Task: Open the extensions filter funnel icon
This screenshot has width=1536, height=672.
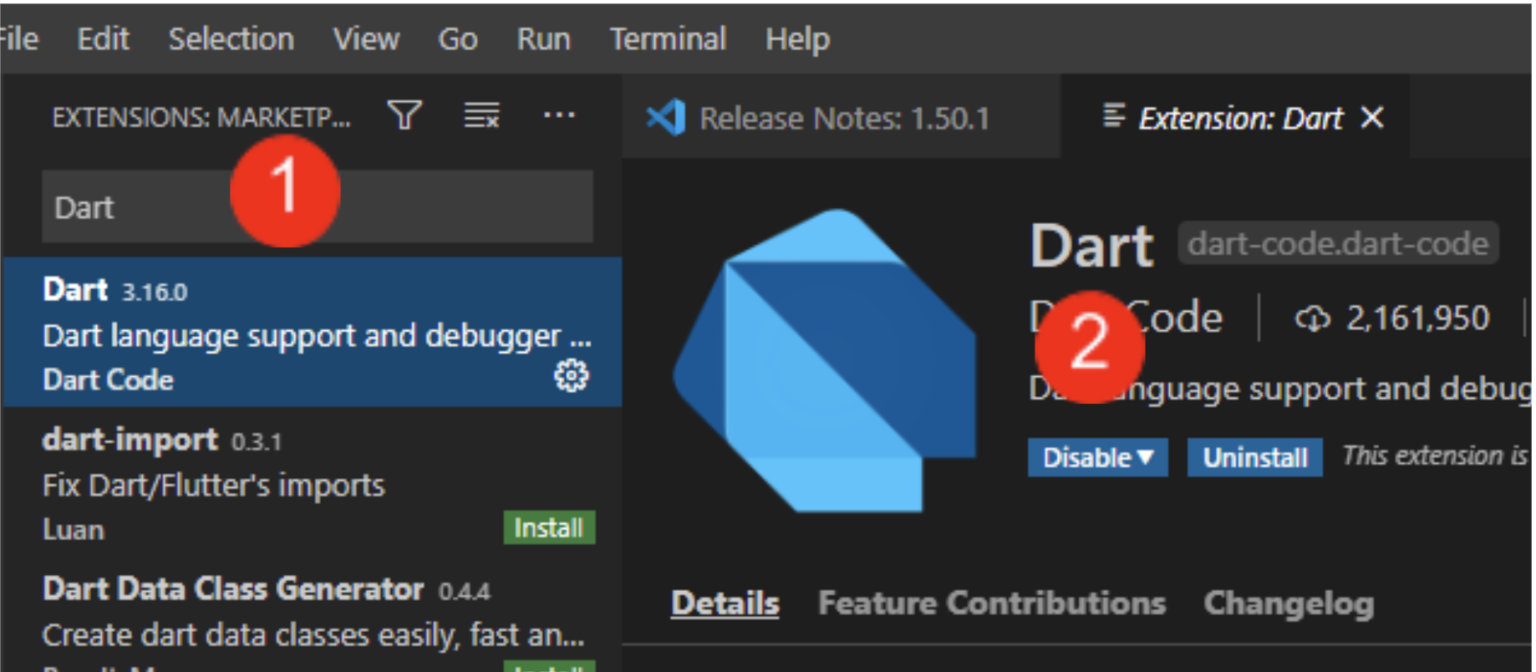Action: [404, 117]
